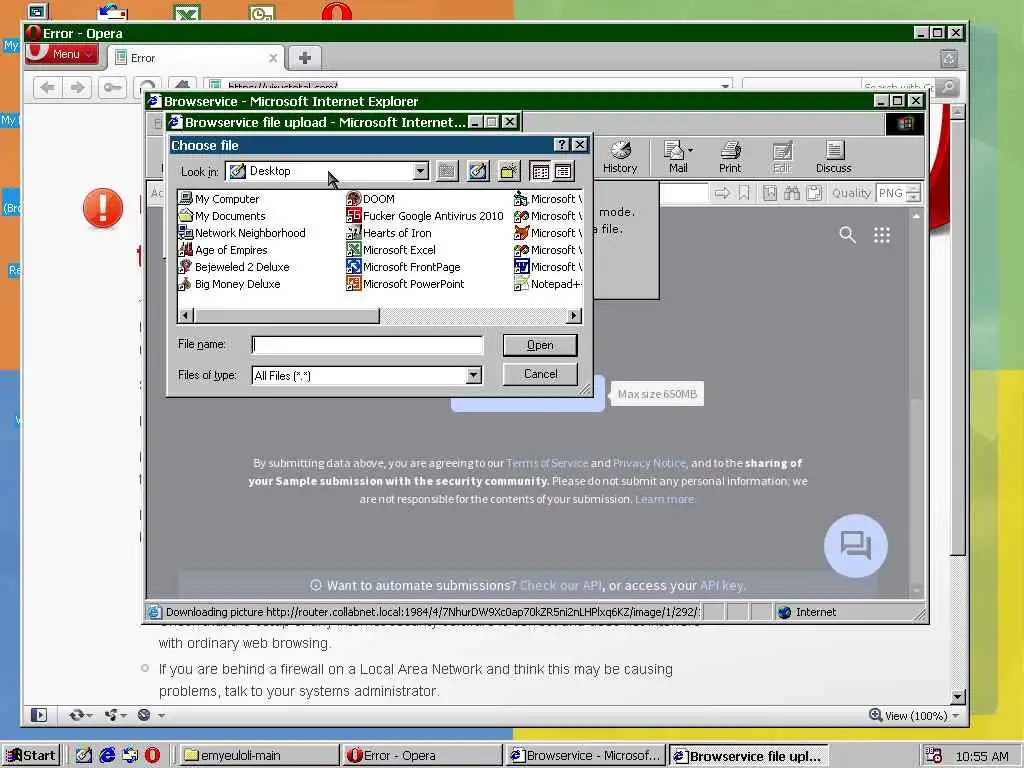Expand the Look in Desktop dropdown
Viewport: 1024px width, 768px height.
[x=421, y=171]
